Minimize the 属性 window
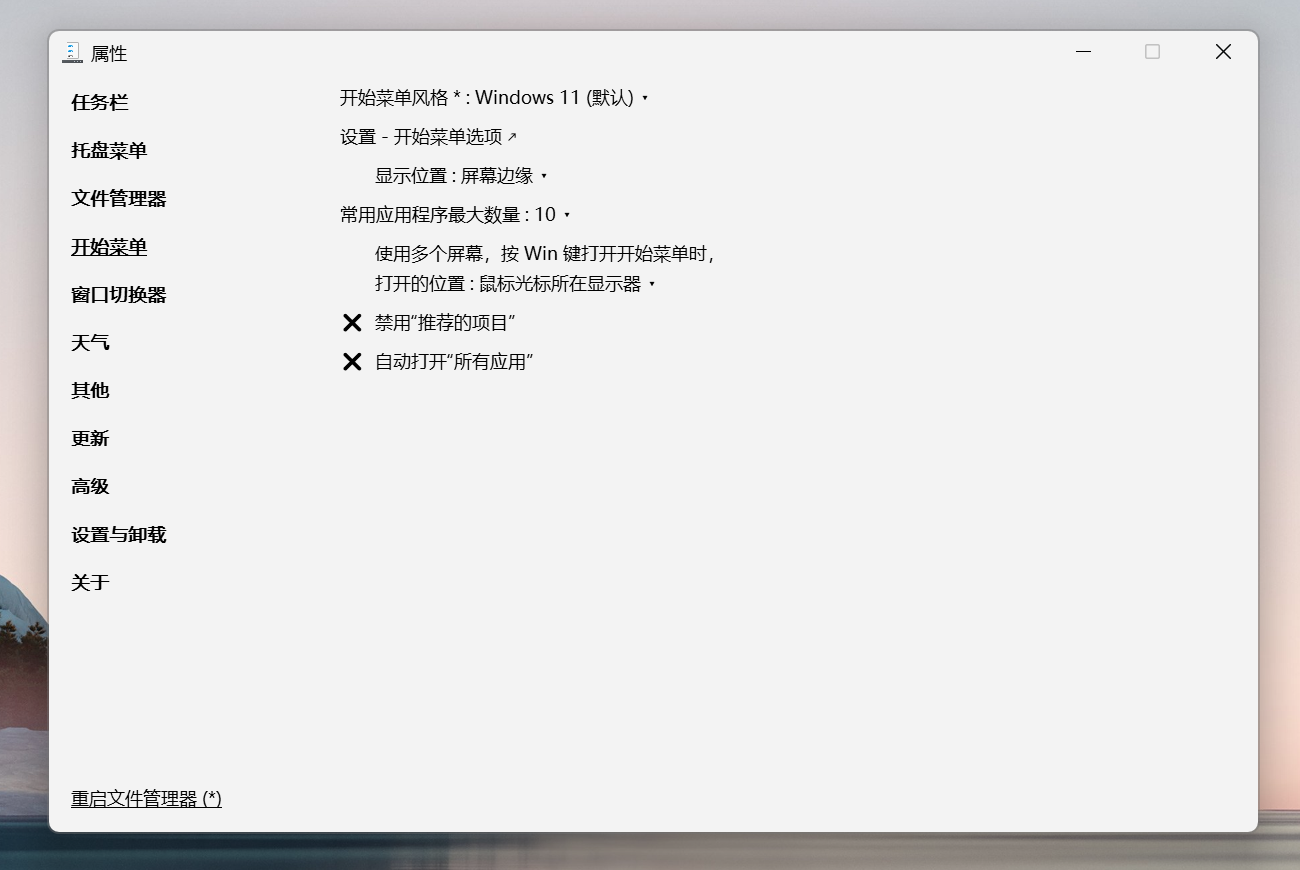Image resolution: width=1300 pixels, height=870 pixels. point(1083,52)
